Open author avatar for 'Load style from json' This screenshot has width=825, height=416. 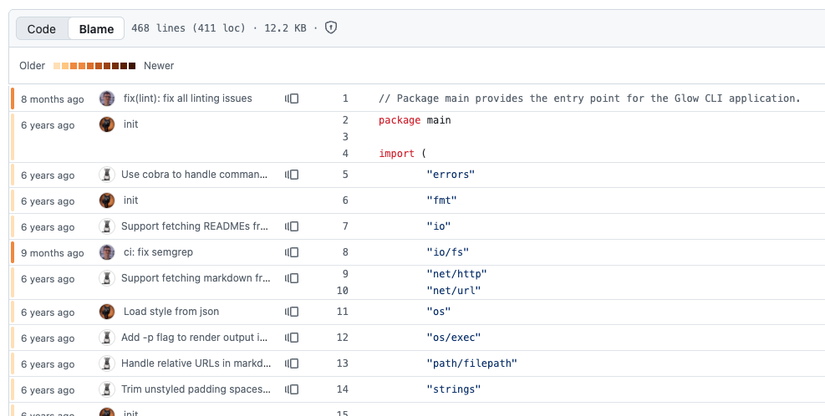[107, 311]
